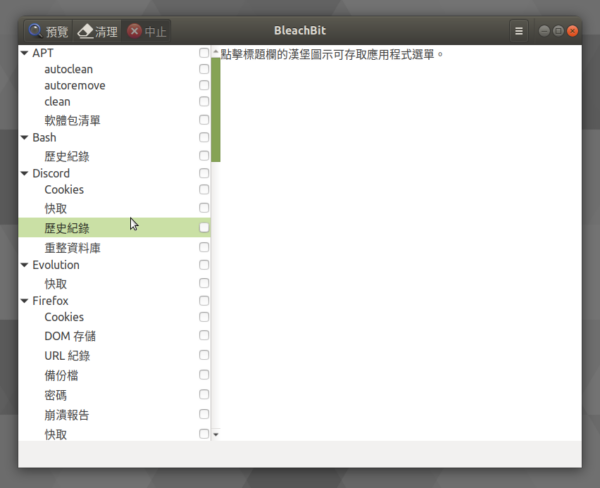Select the Cookies row under Firefox
600x488 pixels.
tap(114, 317)
